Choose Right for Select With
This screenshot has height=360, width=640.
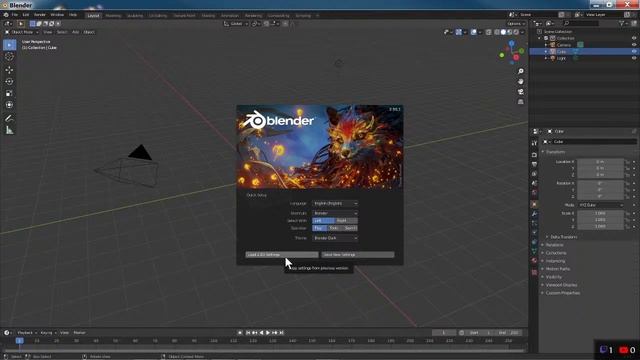[x=346, y=220]
